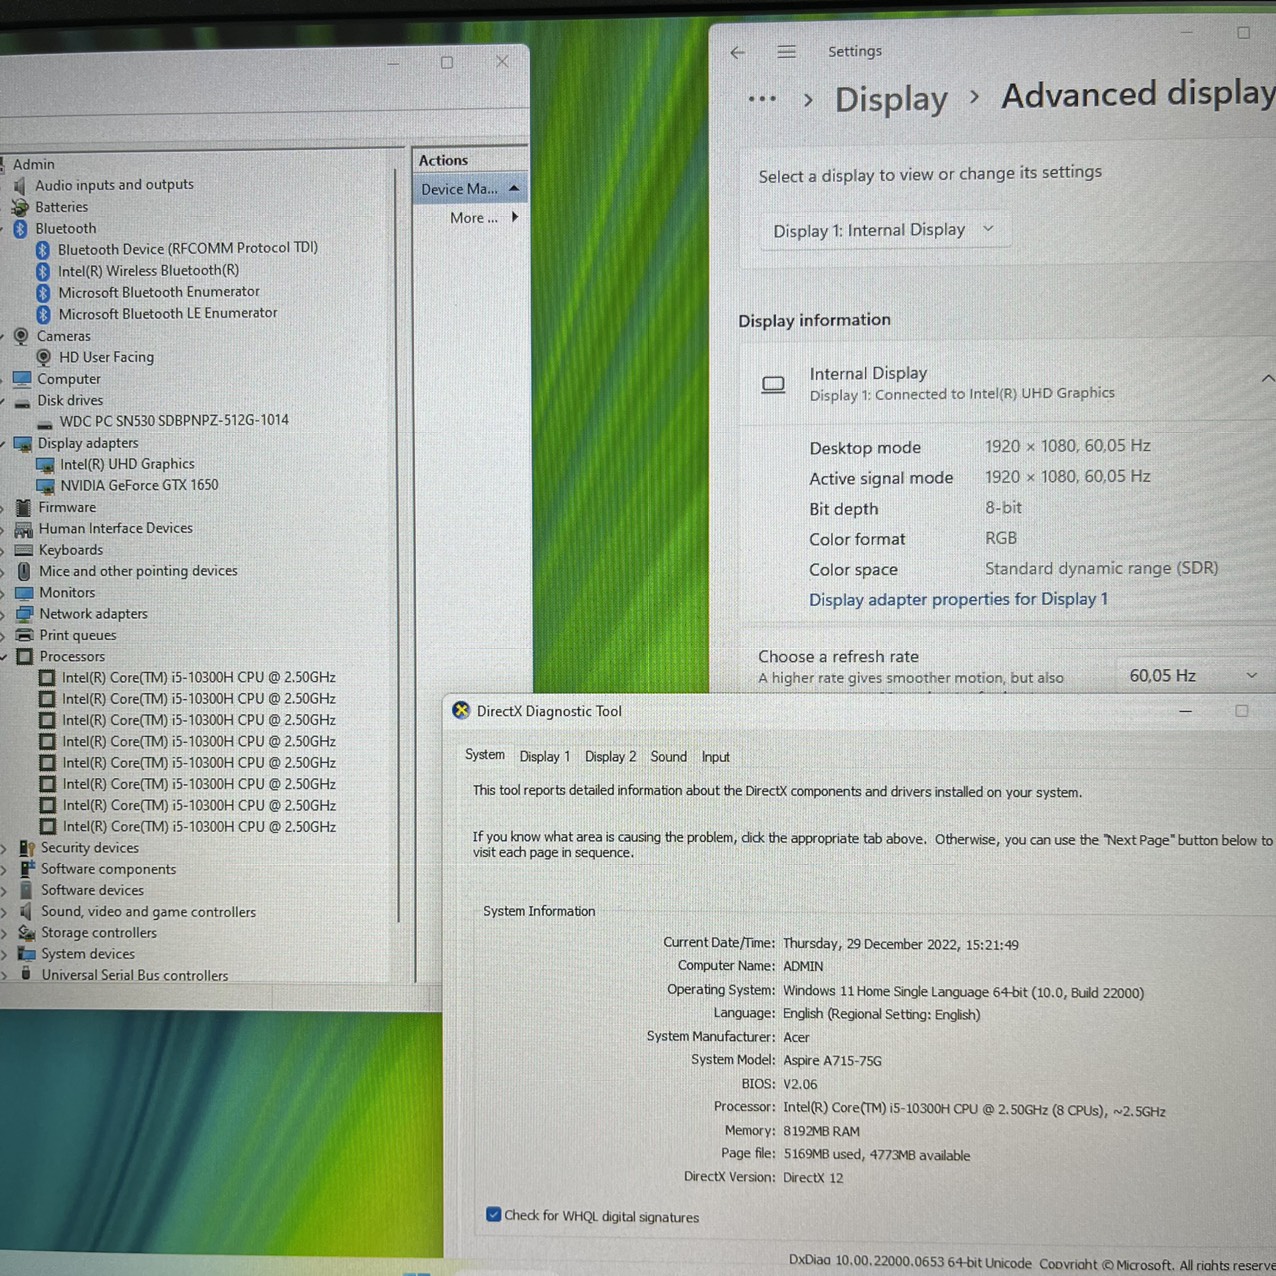Switch to the Display 2 tab

coord(611,757)
